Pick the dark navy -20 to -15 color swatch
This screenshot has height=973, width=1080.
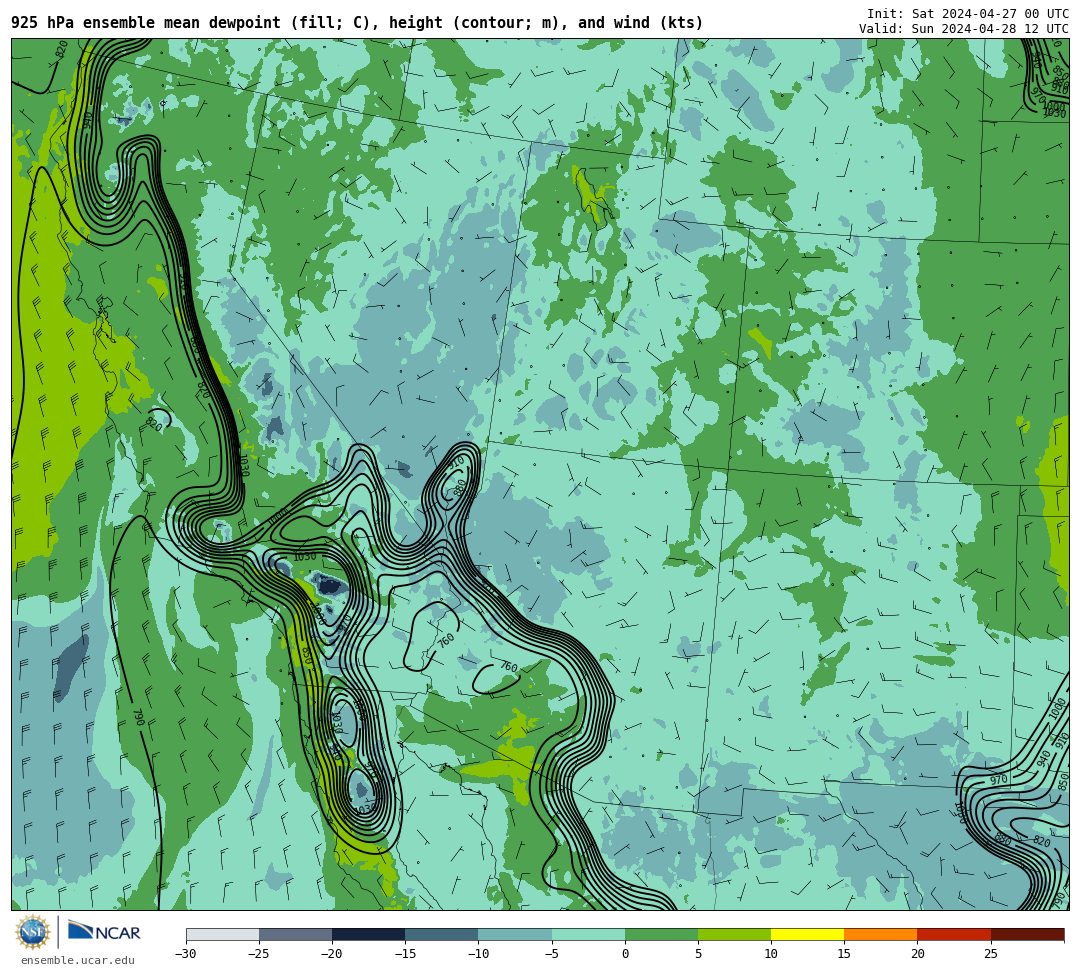coord(368,934)
